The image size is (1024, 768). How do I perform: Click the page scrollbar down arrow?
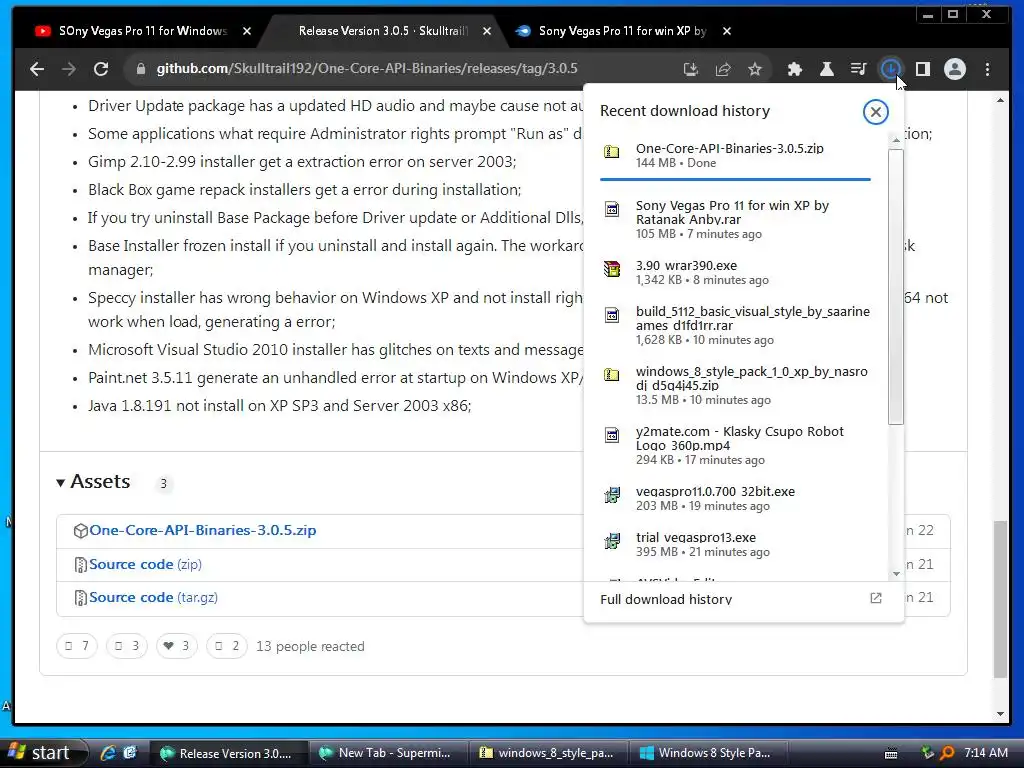point(1000,714)
